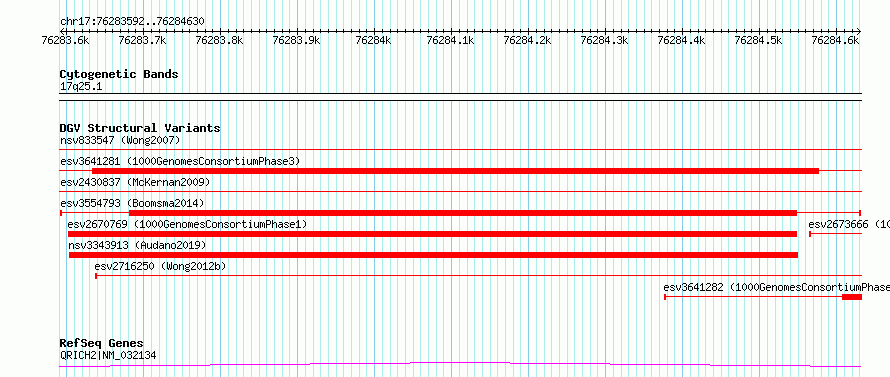
Task: Click the ruler's left arrow end
Action: point(62,31)
